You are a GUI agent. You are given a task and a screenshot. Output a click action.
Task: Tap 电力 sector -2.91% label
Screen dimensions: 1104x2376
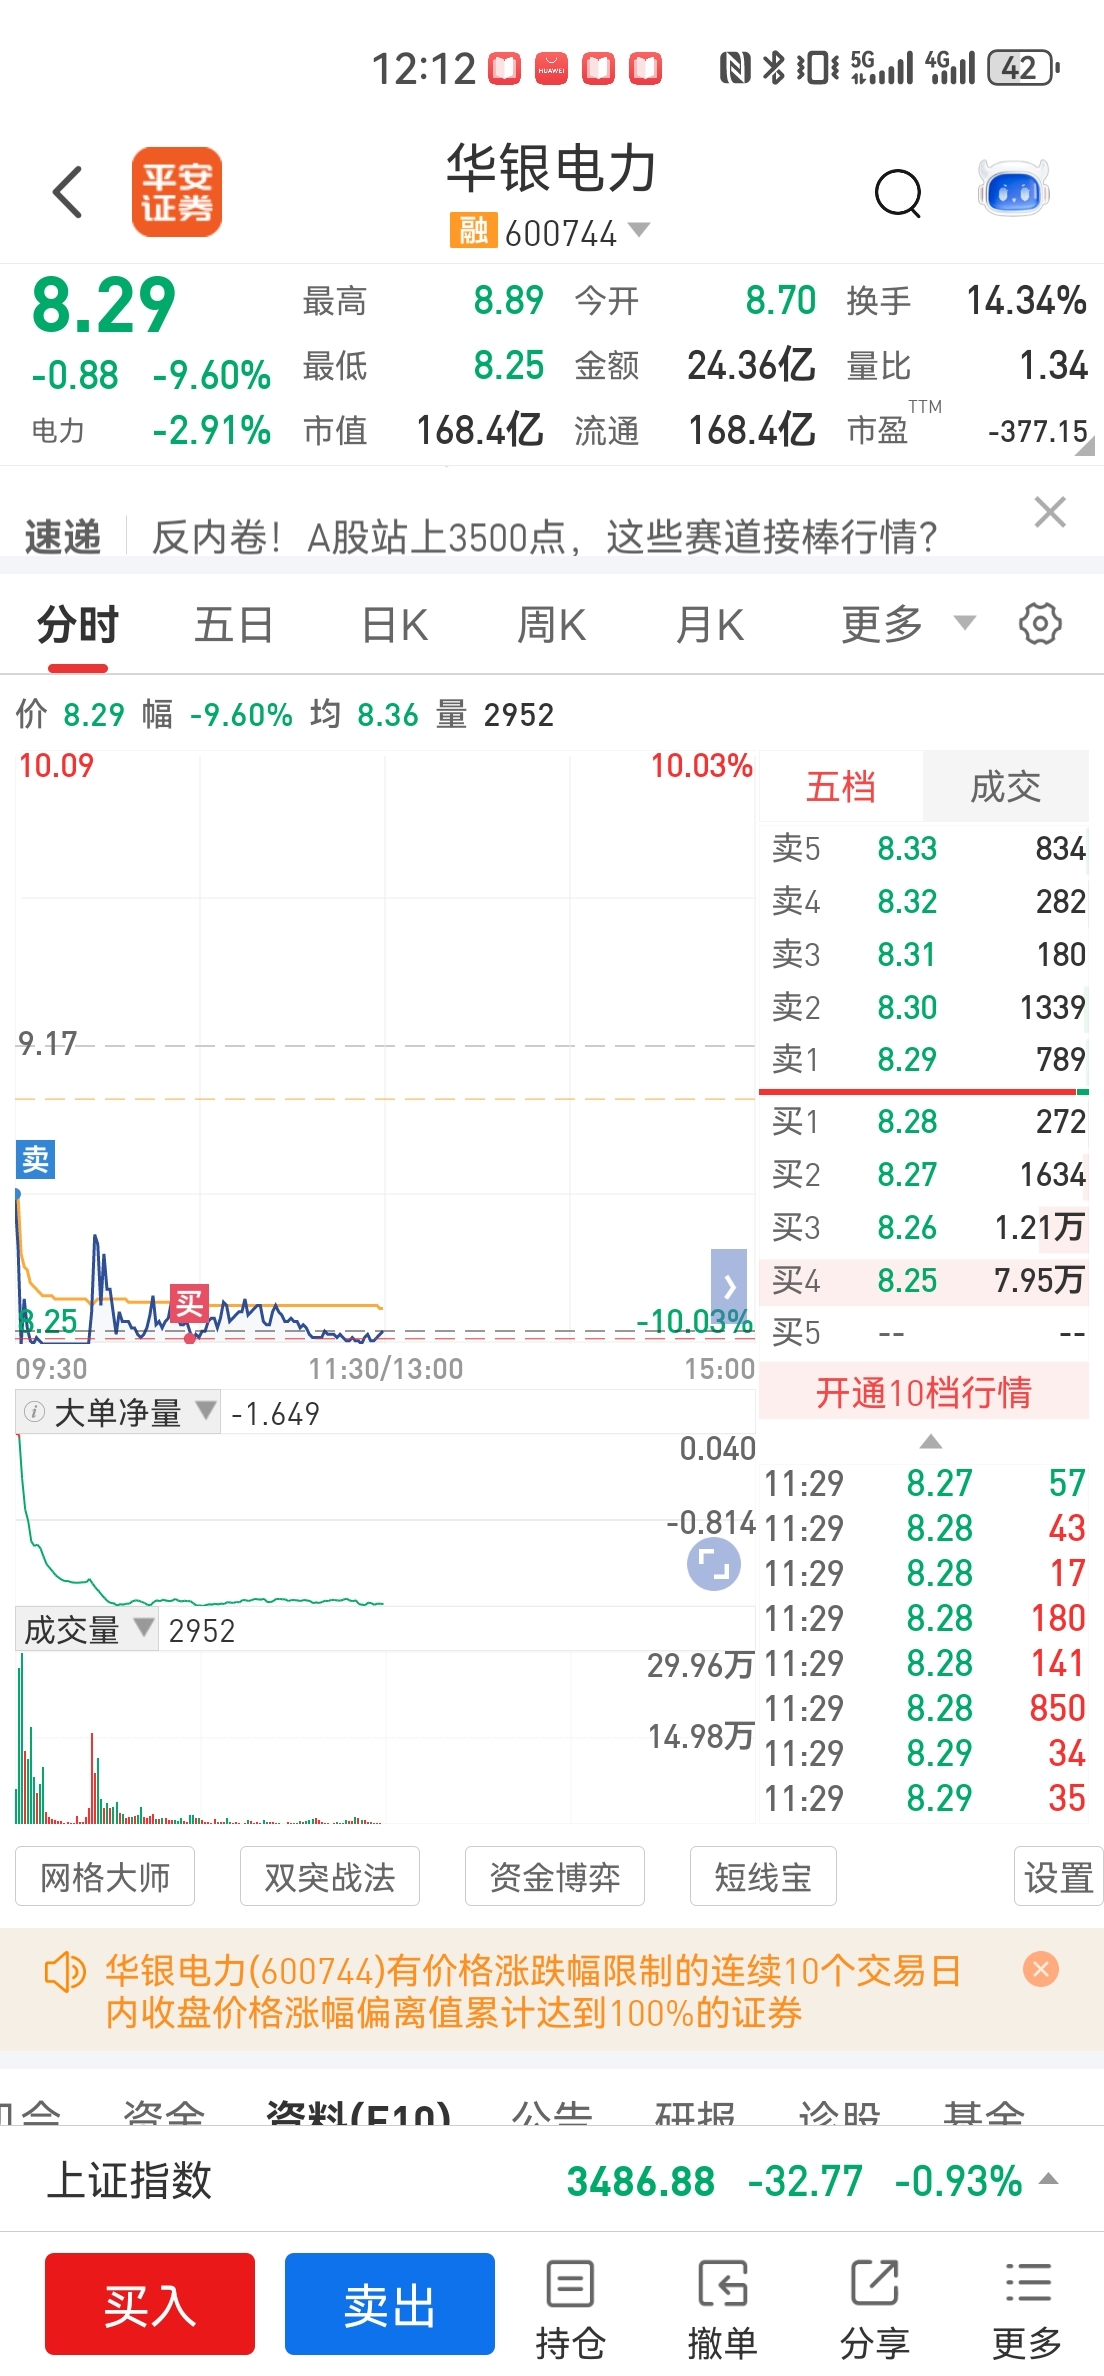pyautogui.click(x=151, y=430)
